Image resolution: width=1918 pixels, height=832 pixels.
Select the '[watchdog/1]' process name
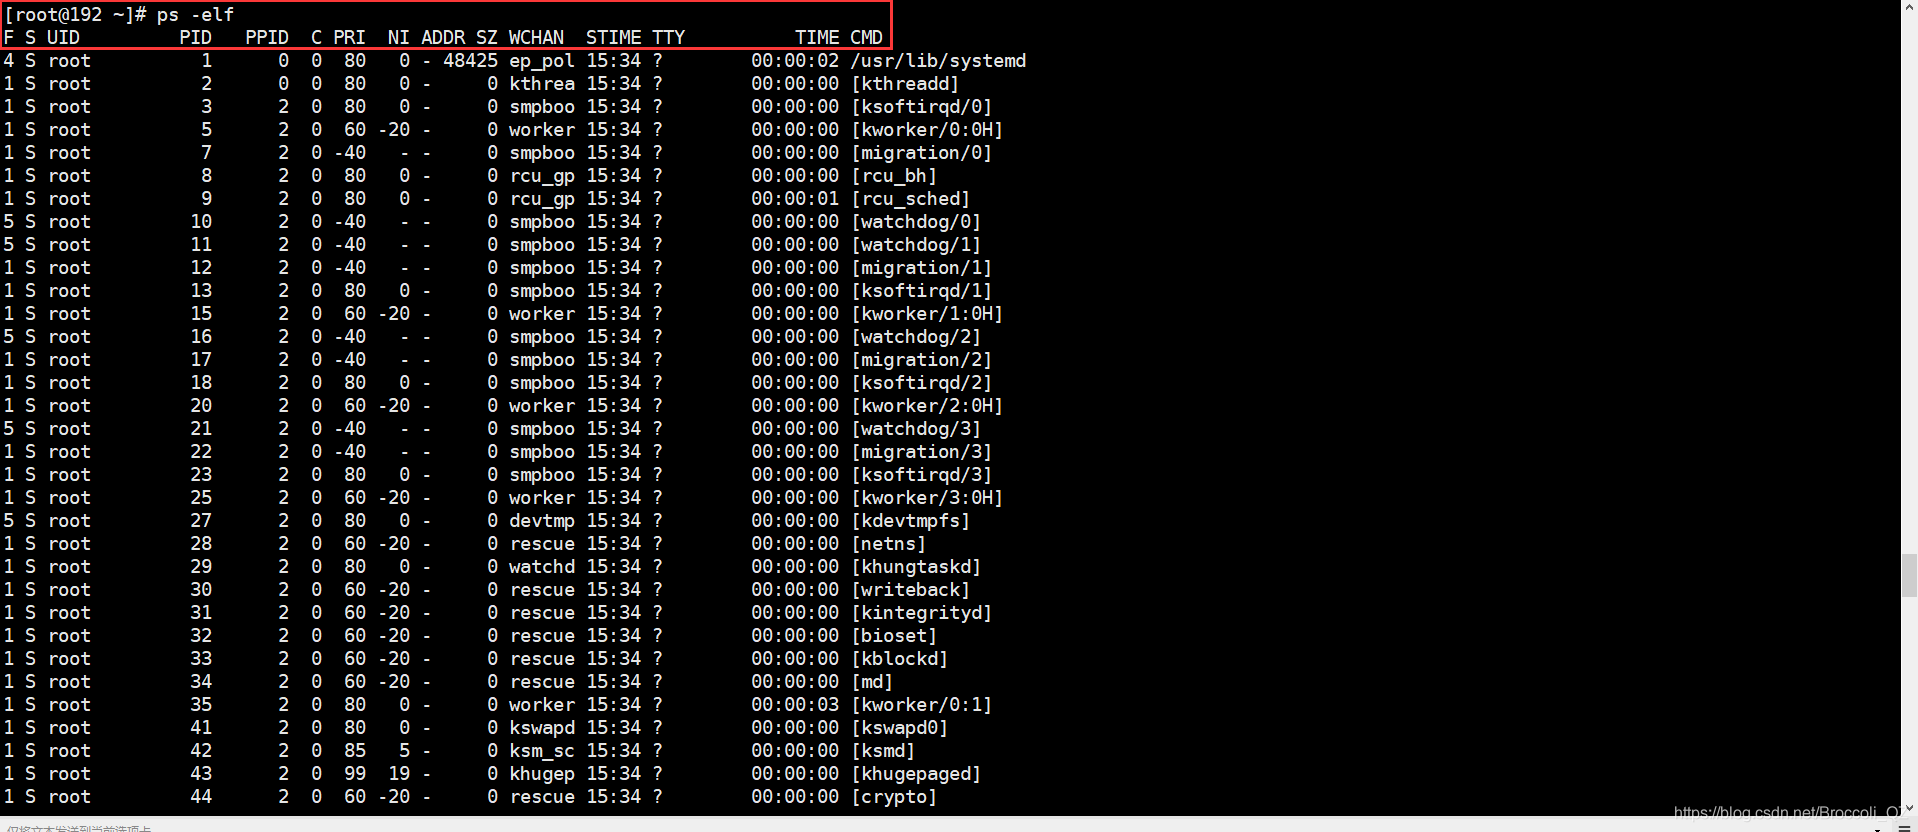(916, 245)
